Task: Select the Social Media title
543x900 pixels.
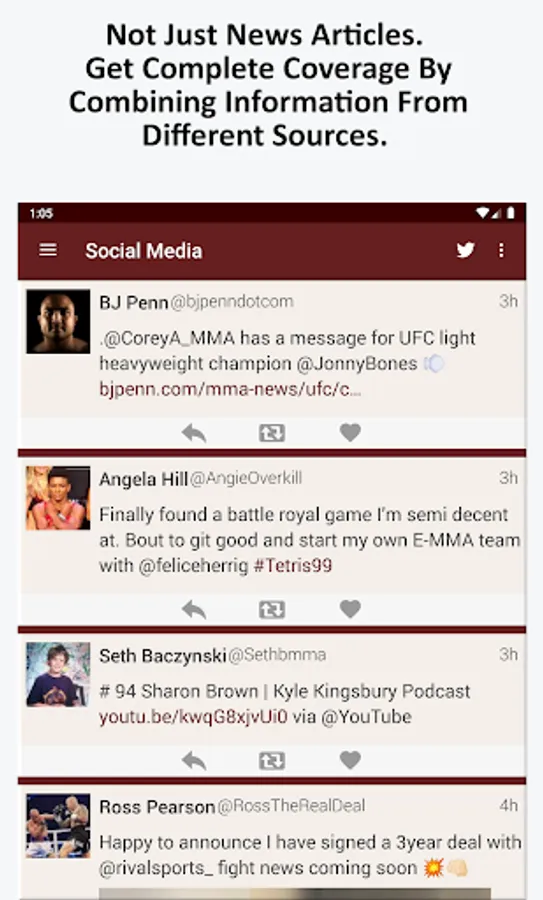Action: tap(143, 251)
